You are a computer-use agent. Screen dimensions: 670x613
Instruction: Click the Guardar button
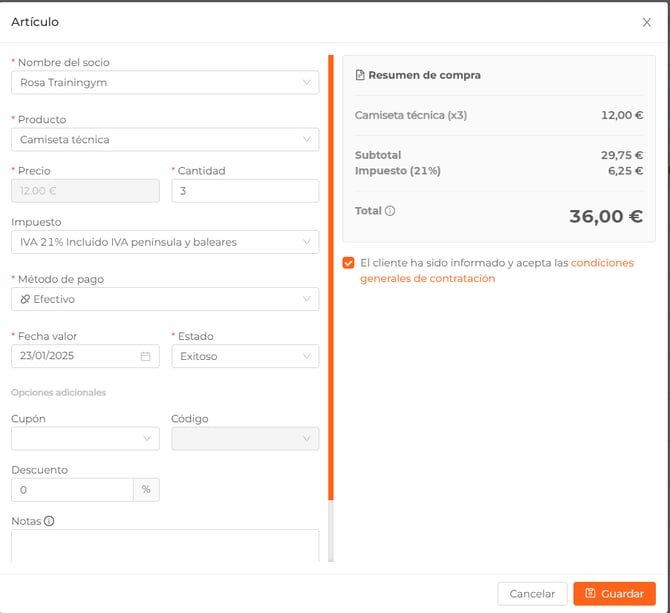point(614,594)
